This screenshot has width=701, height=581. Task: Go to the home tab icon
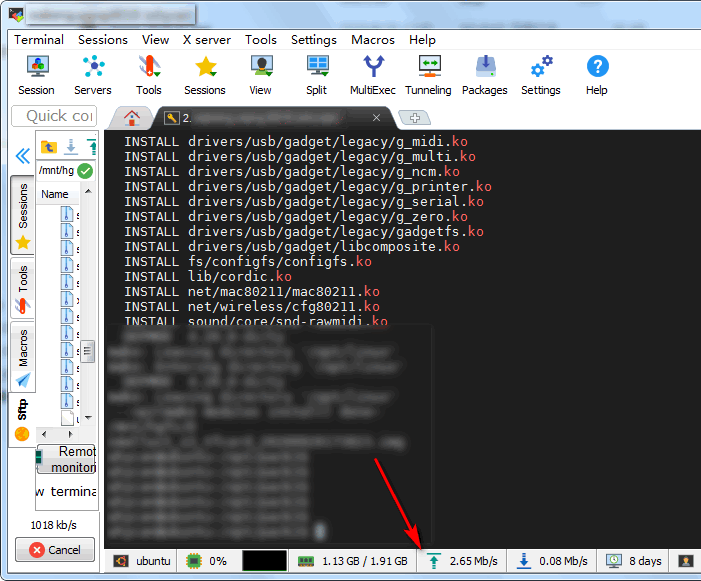(131, 118)
